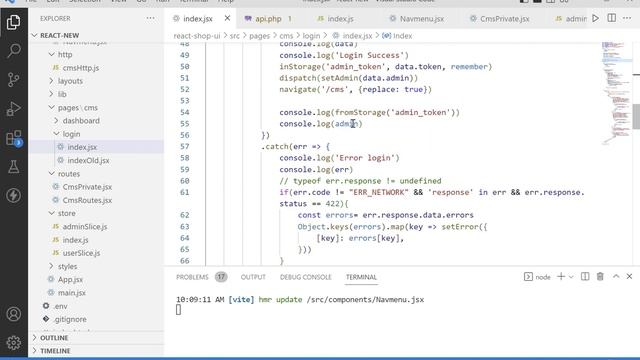This screenshot has width=640, height=360.
Task: Open the Search view in activity bar
Action: pyautogui.click(x=13, y=51)
